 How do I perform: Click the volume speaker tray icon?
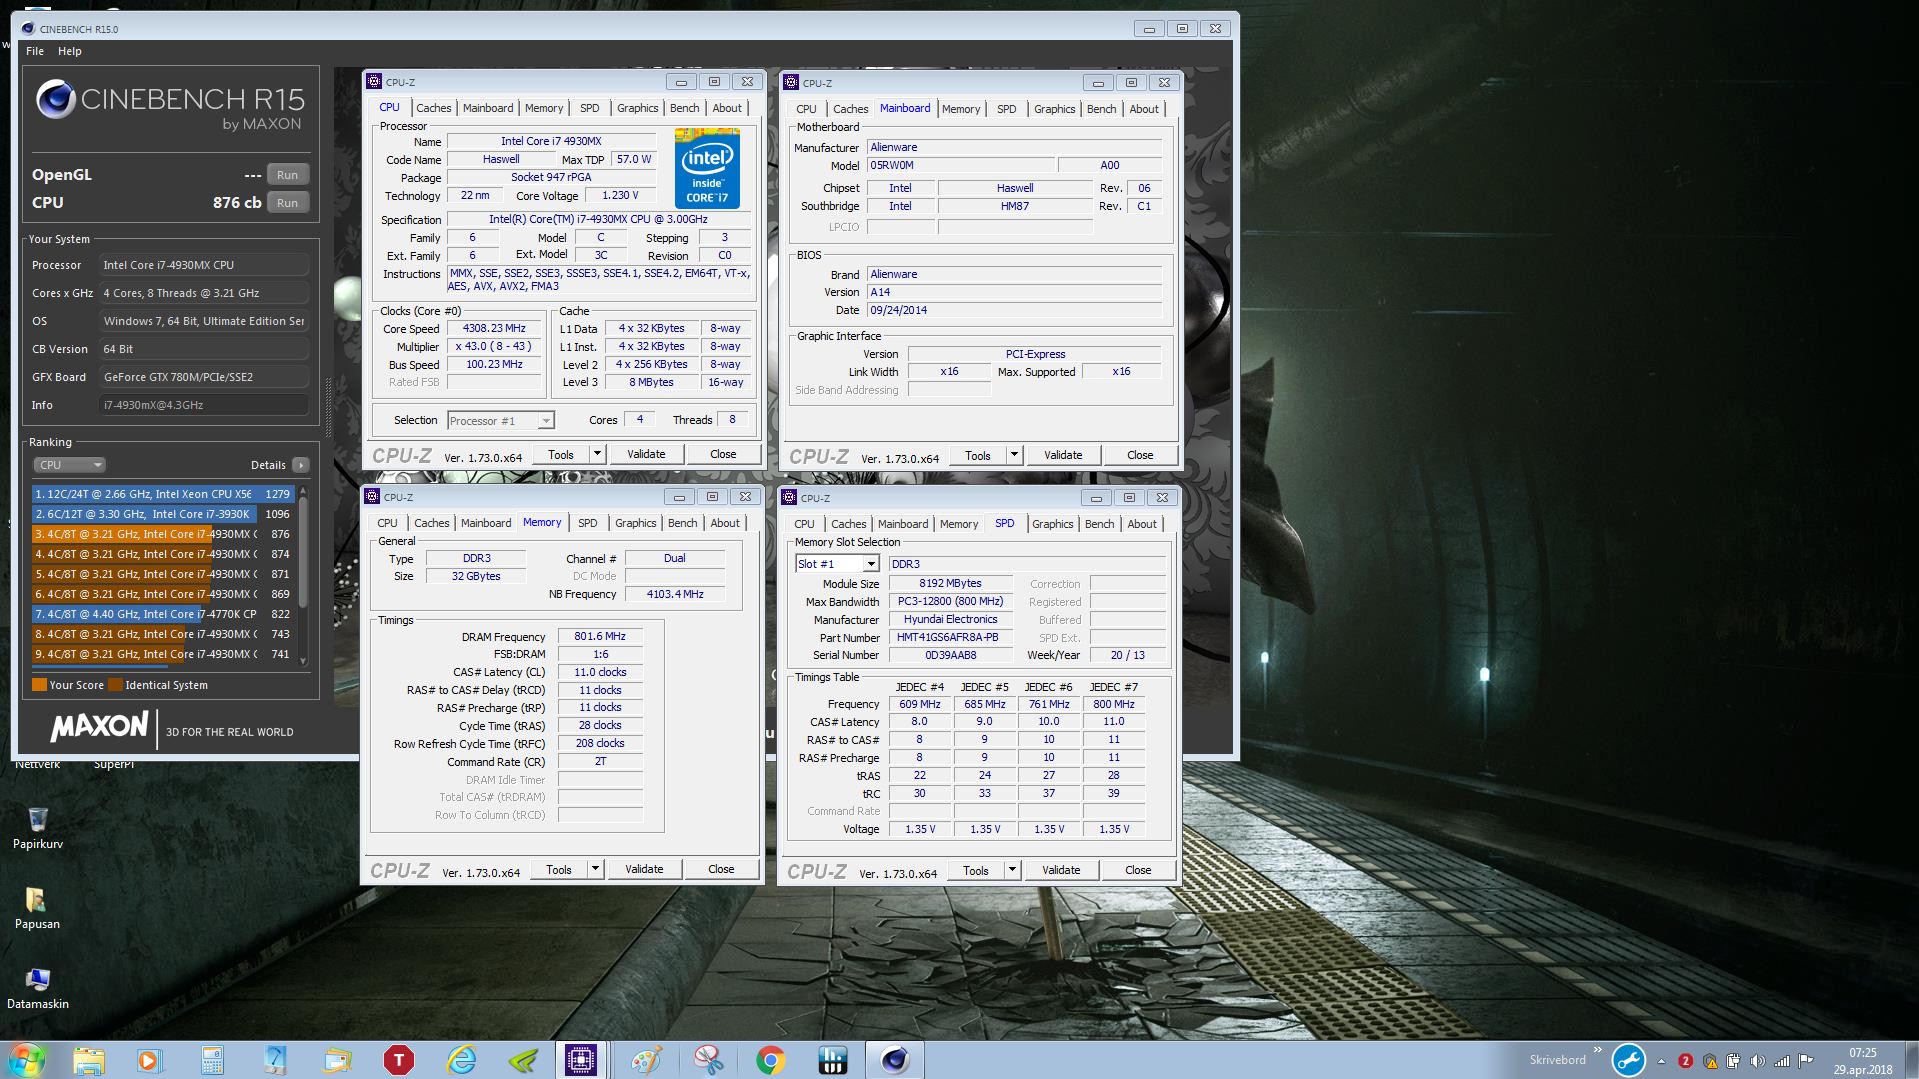[x=1757, y=1061]
